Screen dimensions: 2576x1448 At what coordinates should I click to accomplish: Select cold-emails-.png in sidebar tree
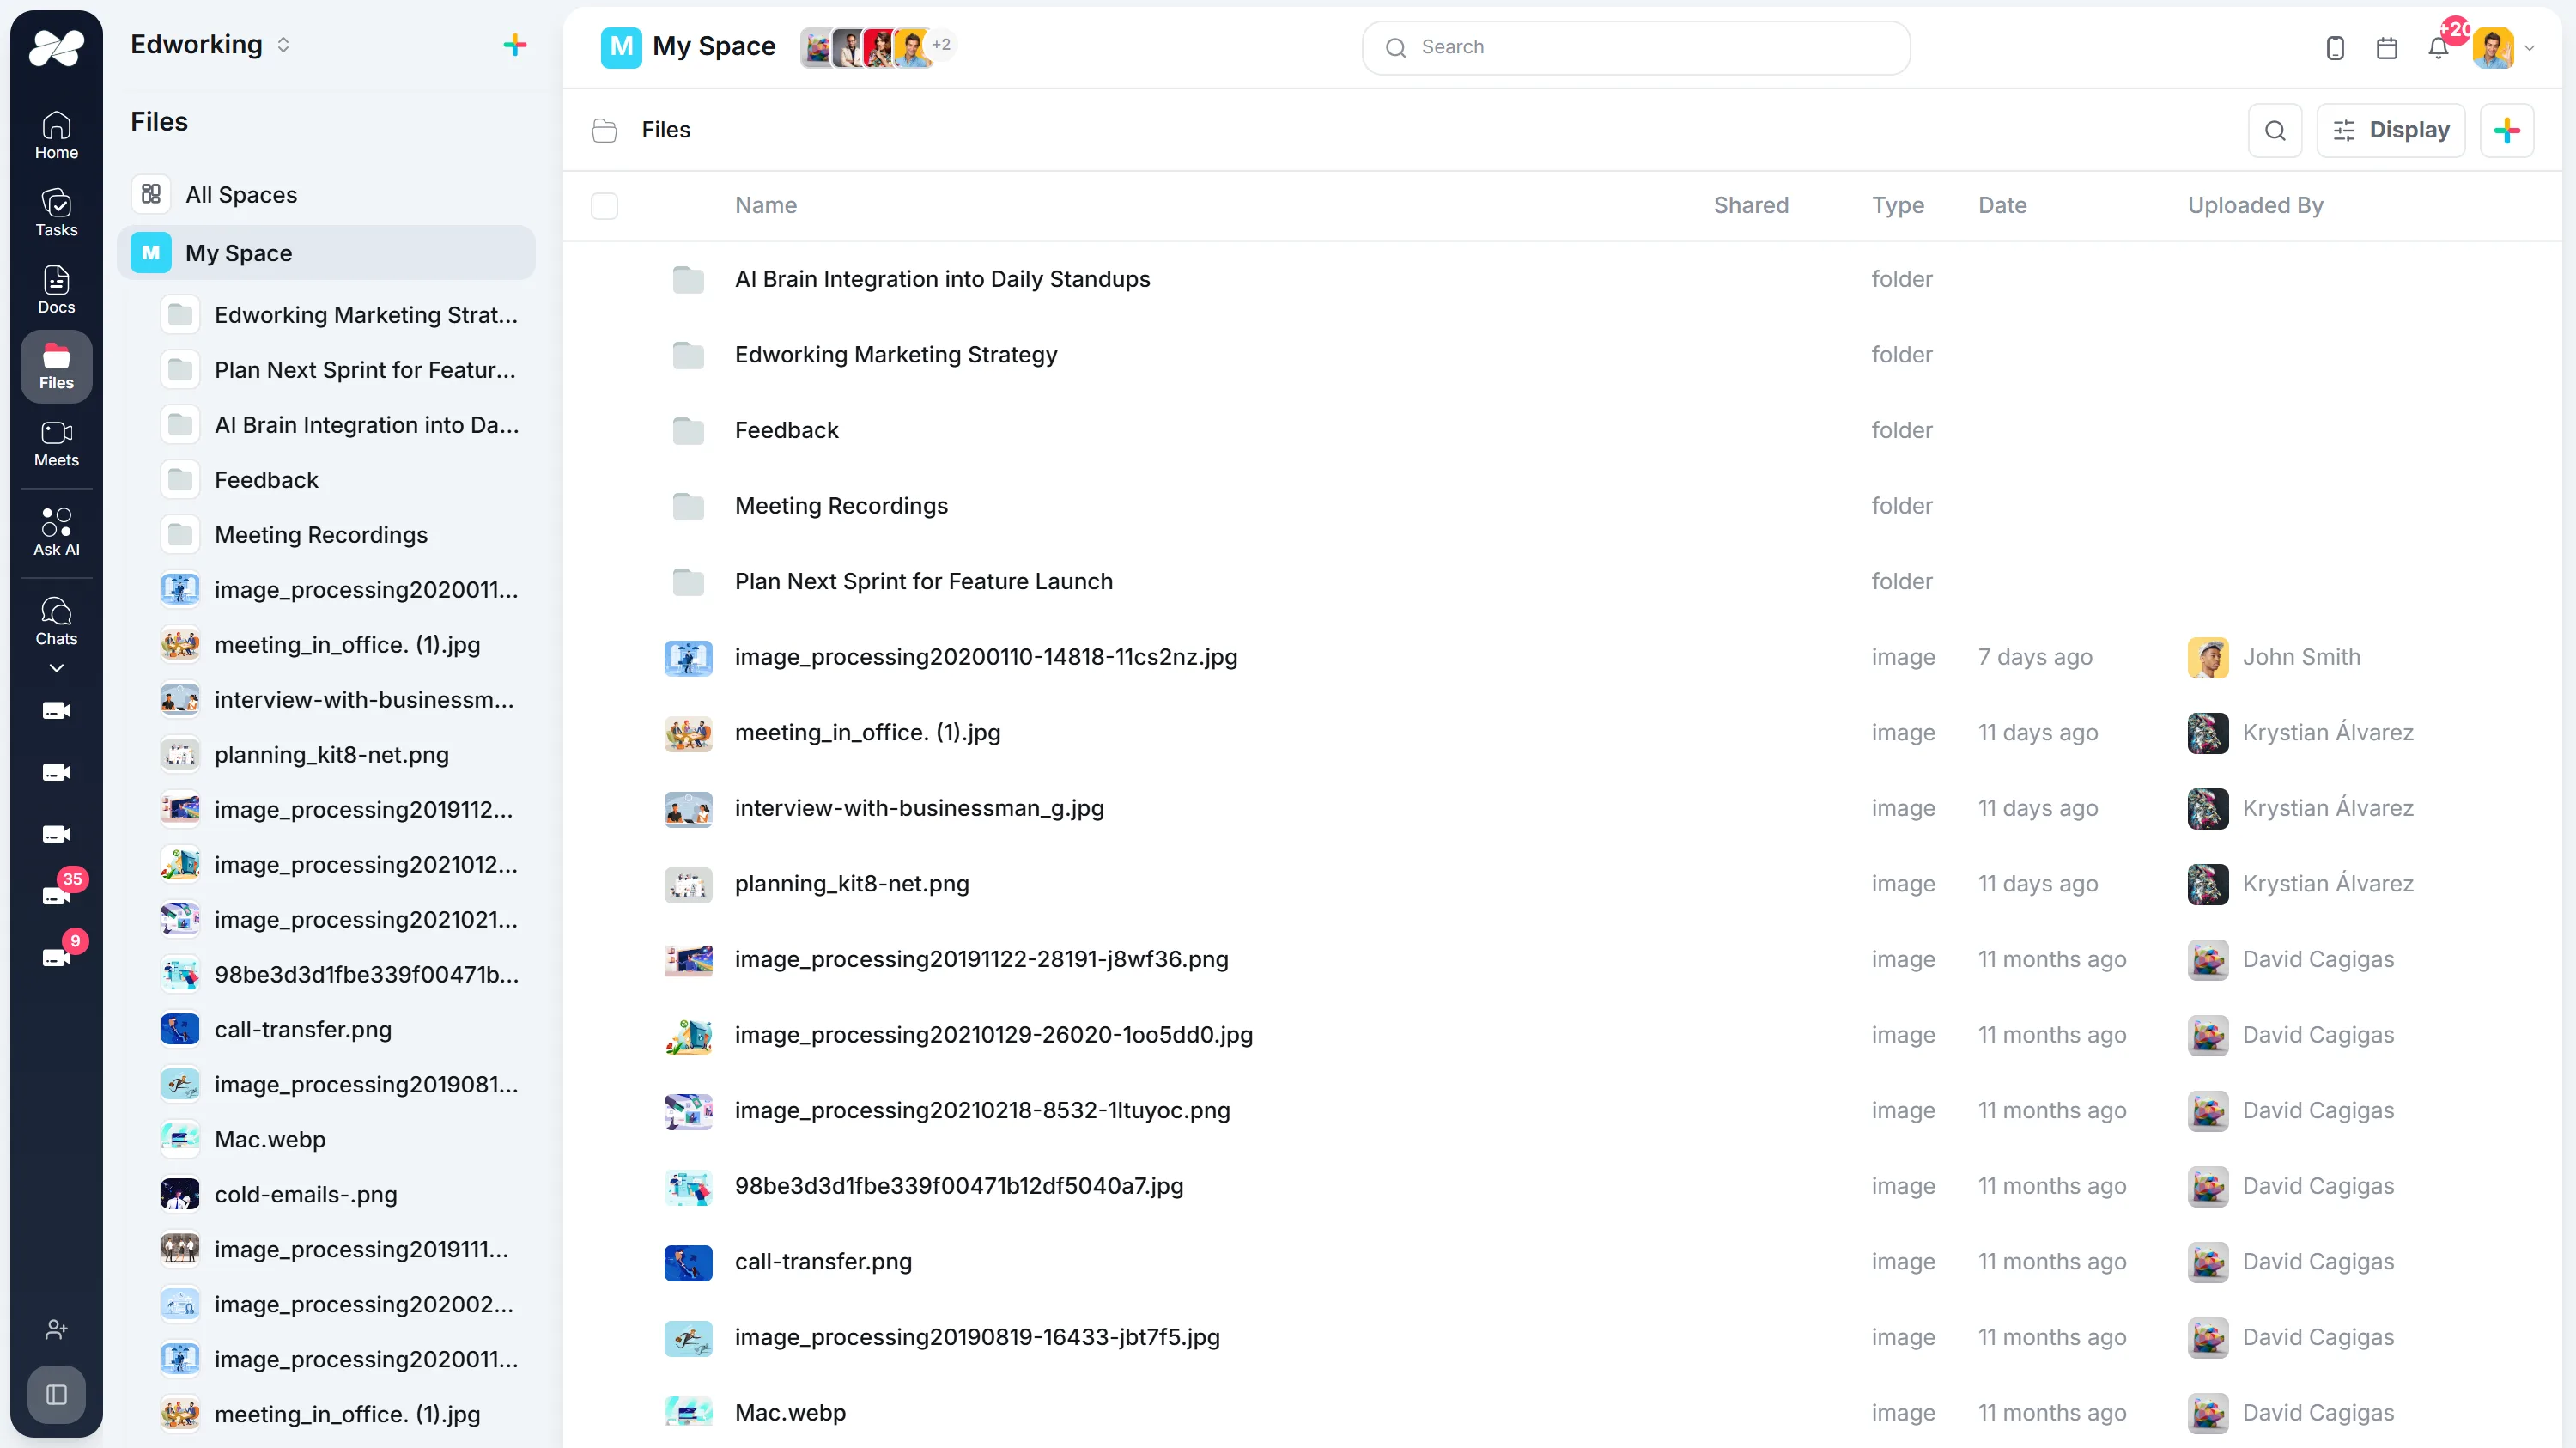305,1195
